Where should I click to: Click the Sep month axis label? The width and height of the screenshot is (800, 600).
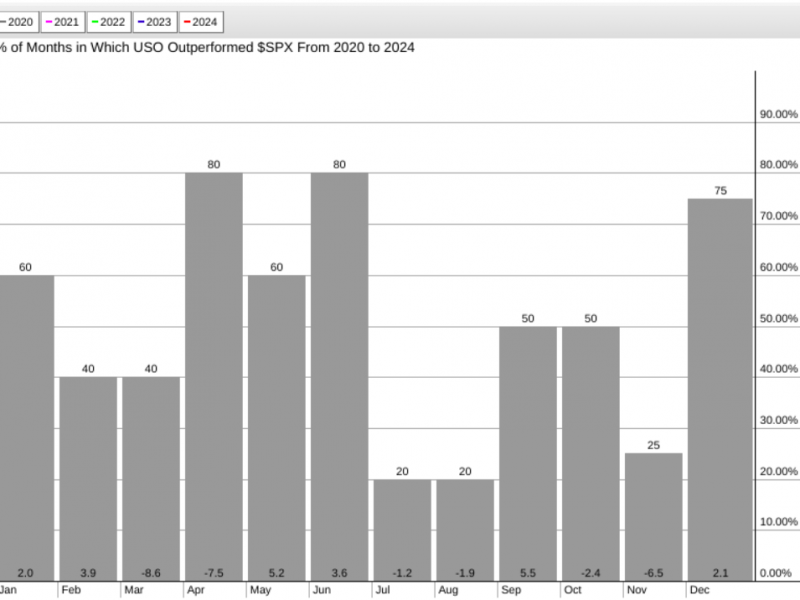coord(511,590)
